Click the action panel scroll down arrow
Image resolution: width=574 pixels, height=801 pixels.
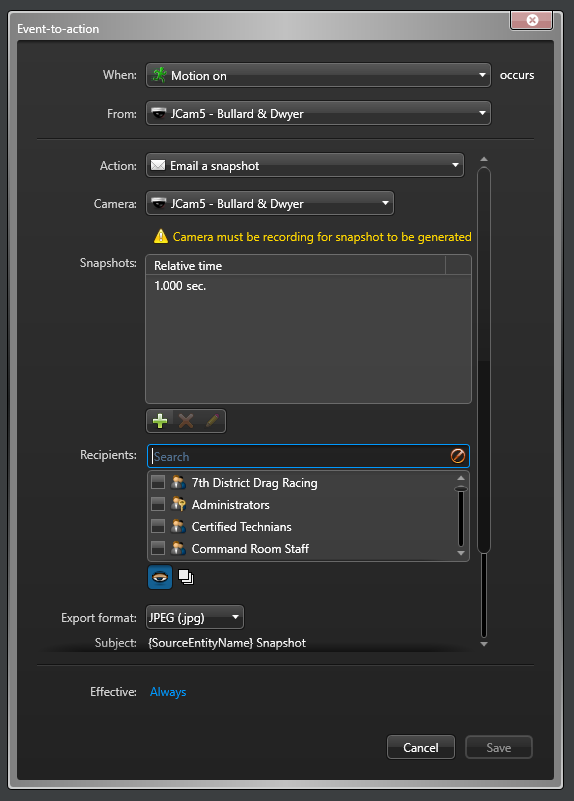pos(484,644)
